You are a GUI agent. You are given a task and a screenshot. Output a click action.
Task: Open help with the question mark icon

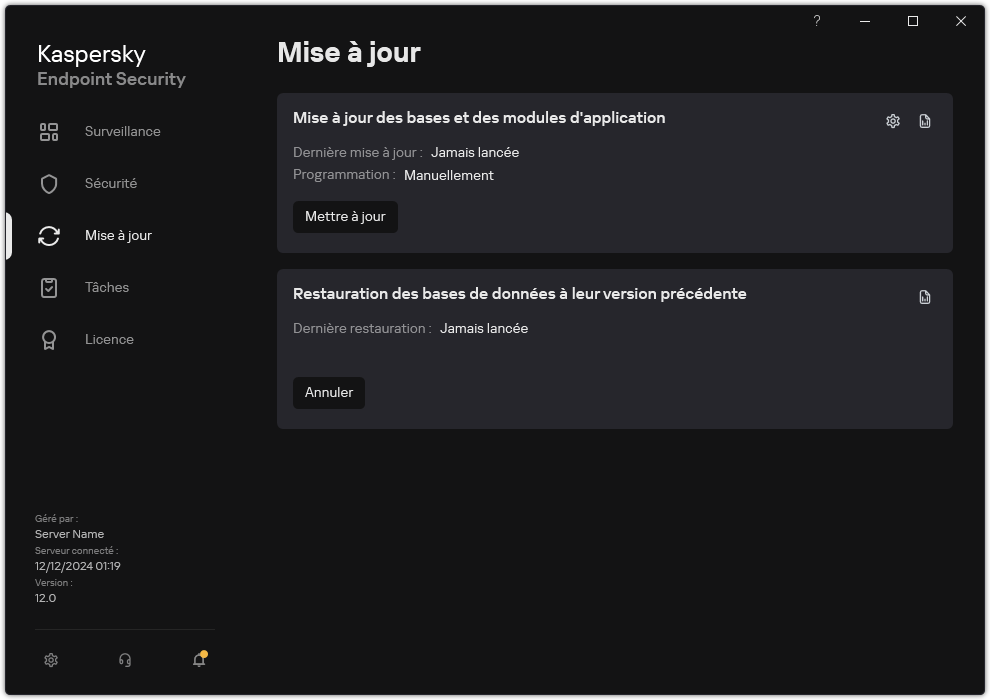(816, 20)
